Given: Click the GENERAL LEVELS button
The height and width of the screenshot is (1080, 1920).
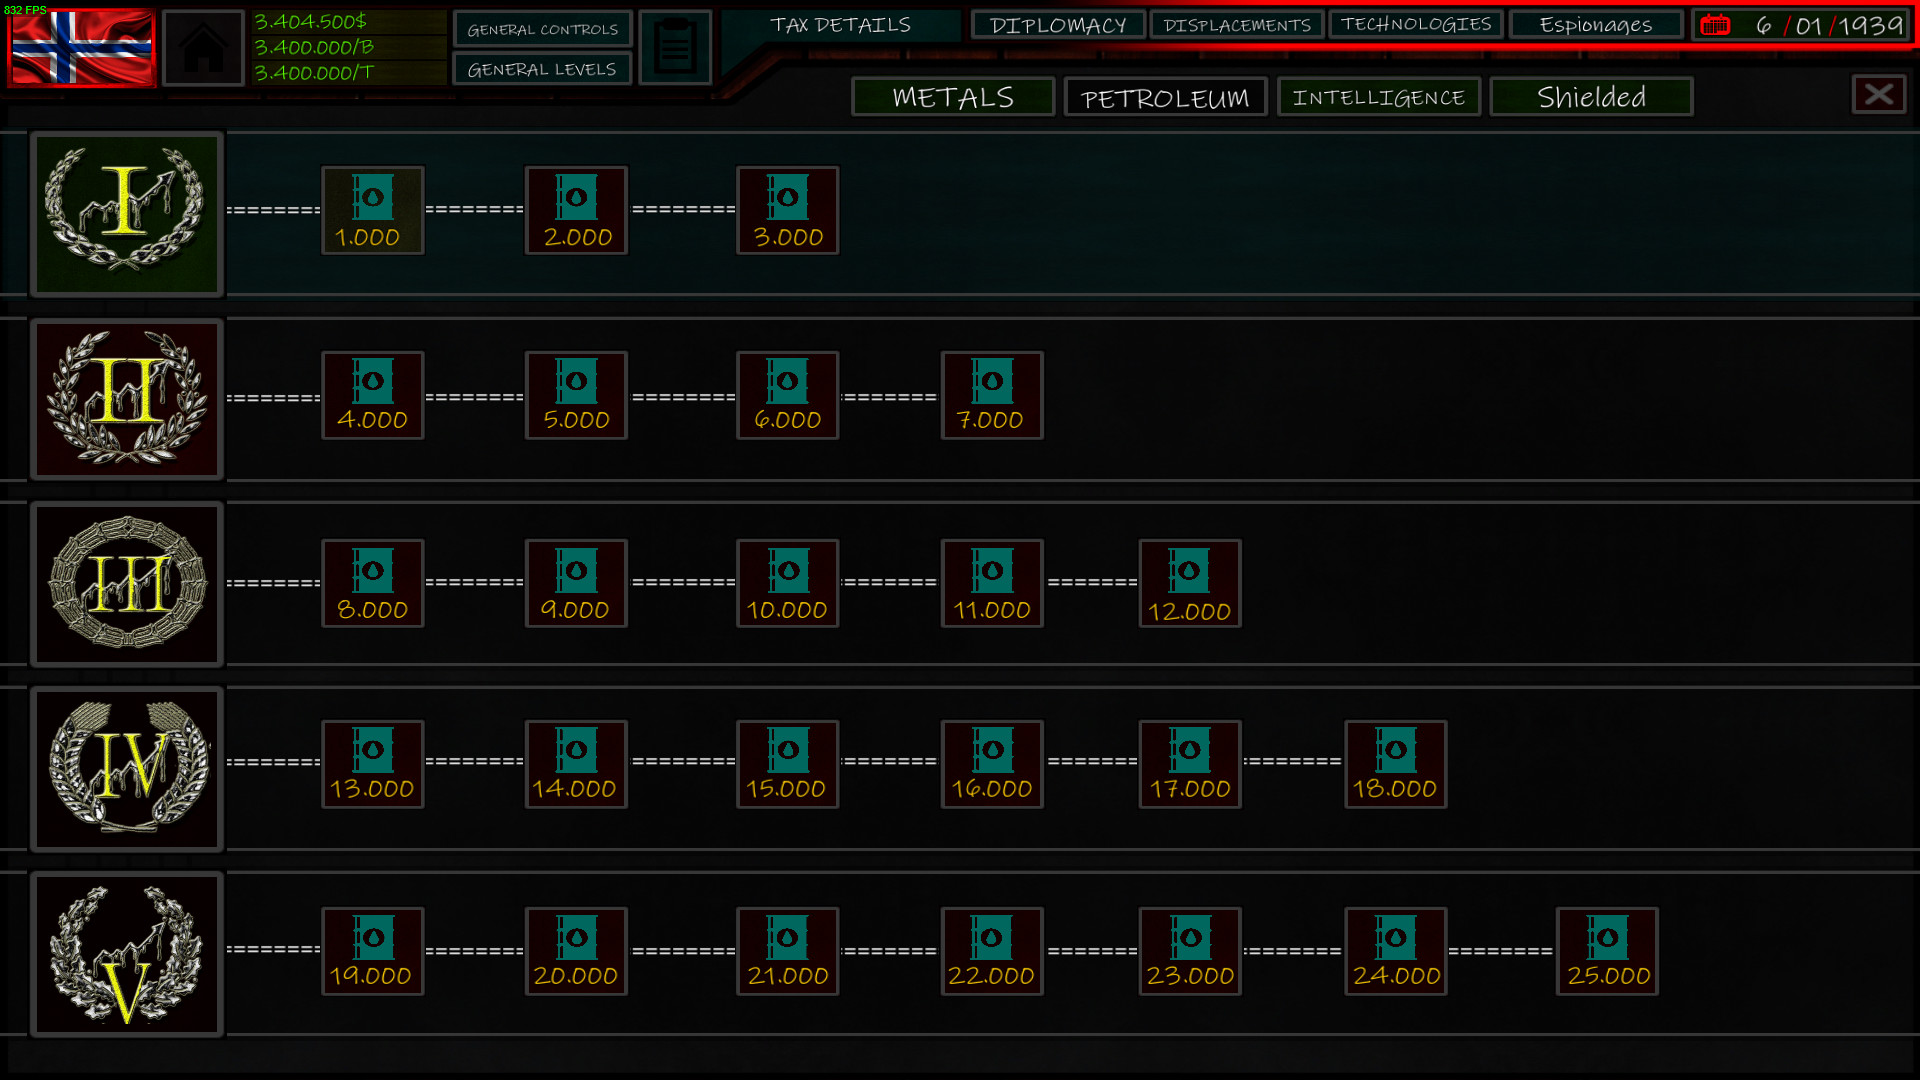Looking at the screenshot, I should tap(542, 68).
